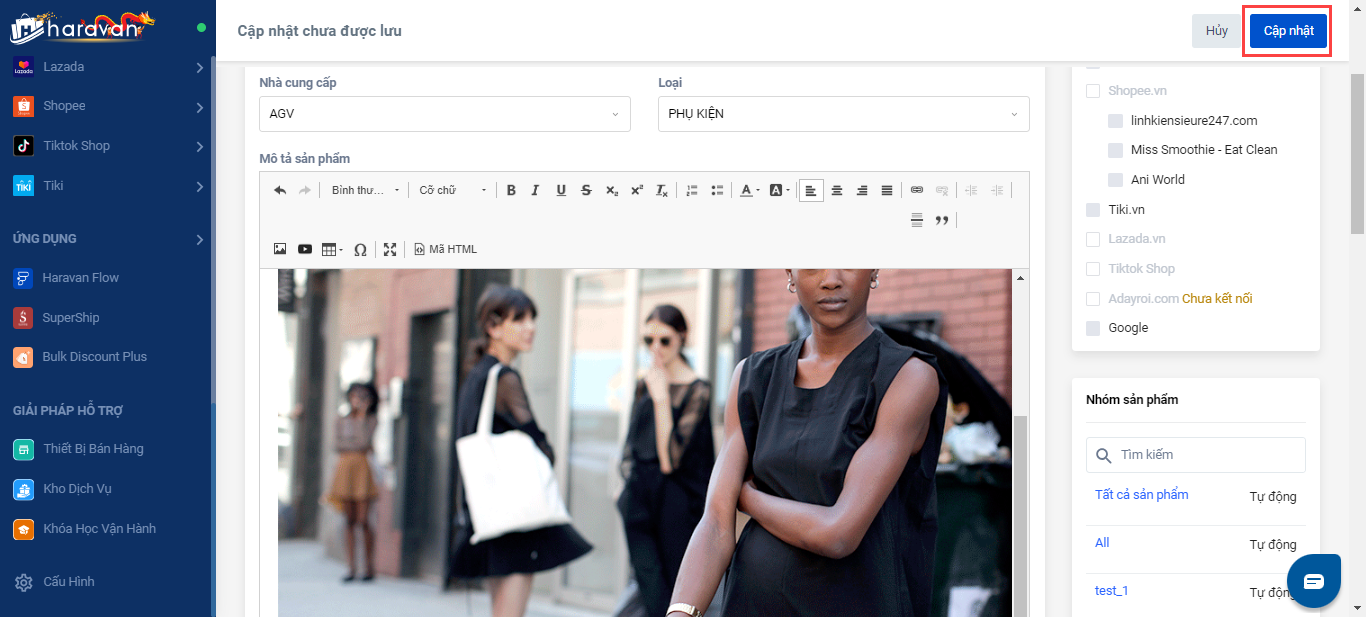Image resolution: width=1366 pixels, height=617 pixels.
Task: Open background color dropdown
Action: (780, 190)
